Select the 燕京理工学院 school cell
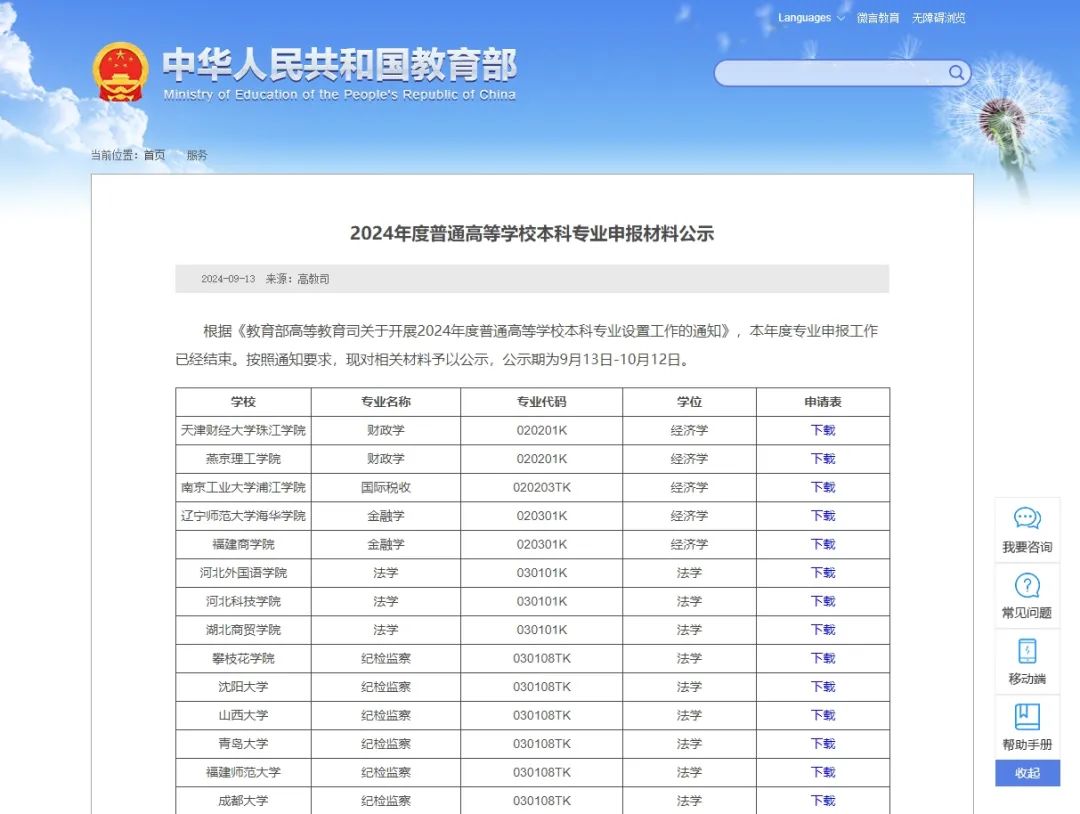The image size is (1080, 814). click(243, 459)
